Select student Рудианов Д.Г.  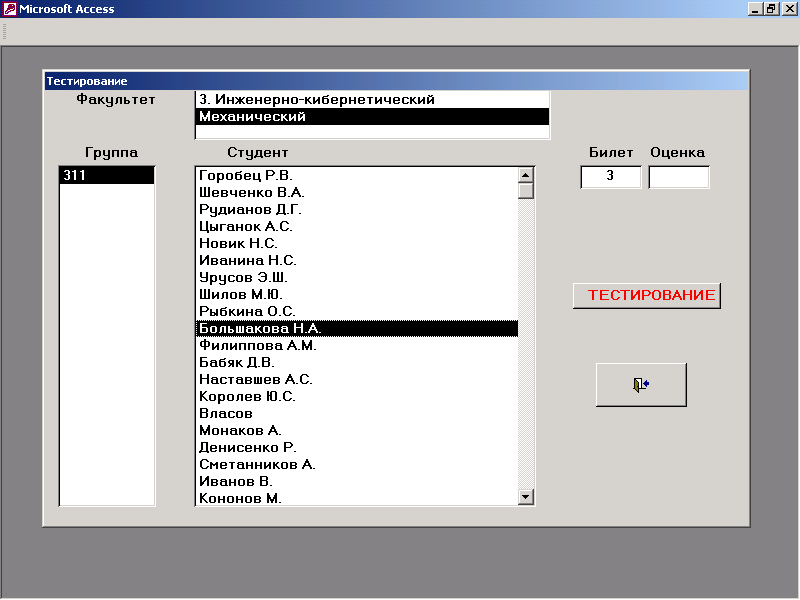[x=357, y=209]
